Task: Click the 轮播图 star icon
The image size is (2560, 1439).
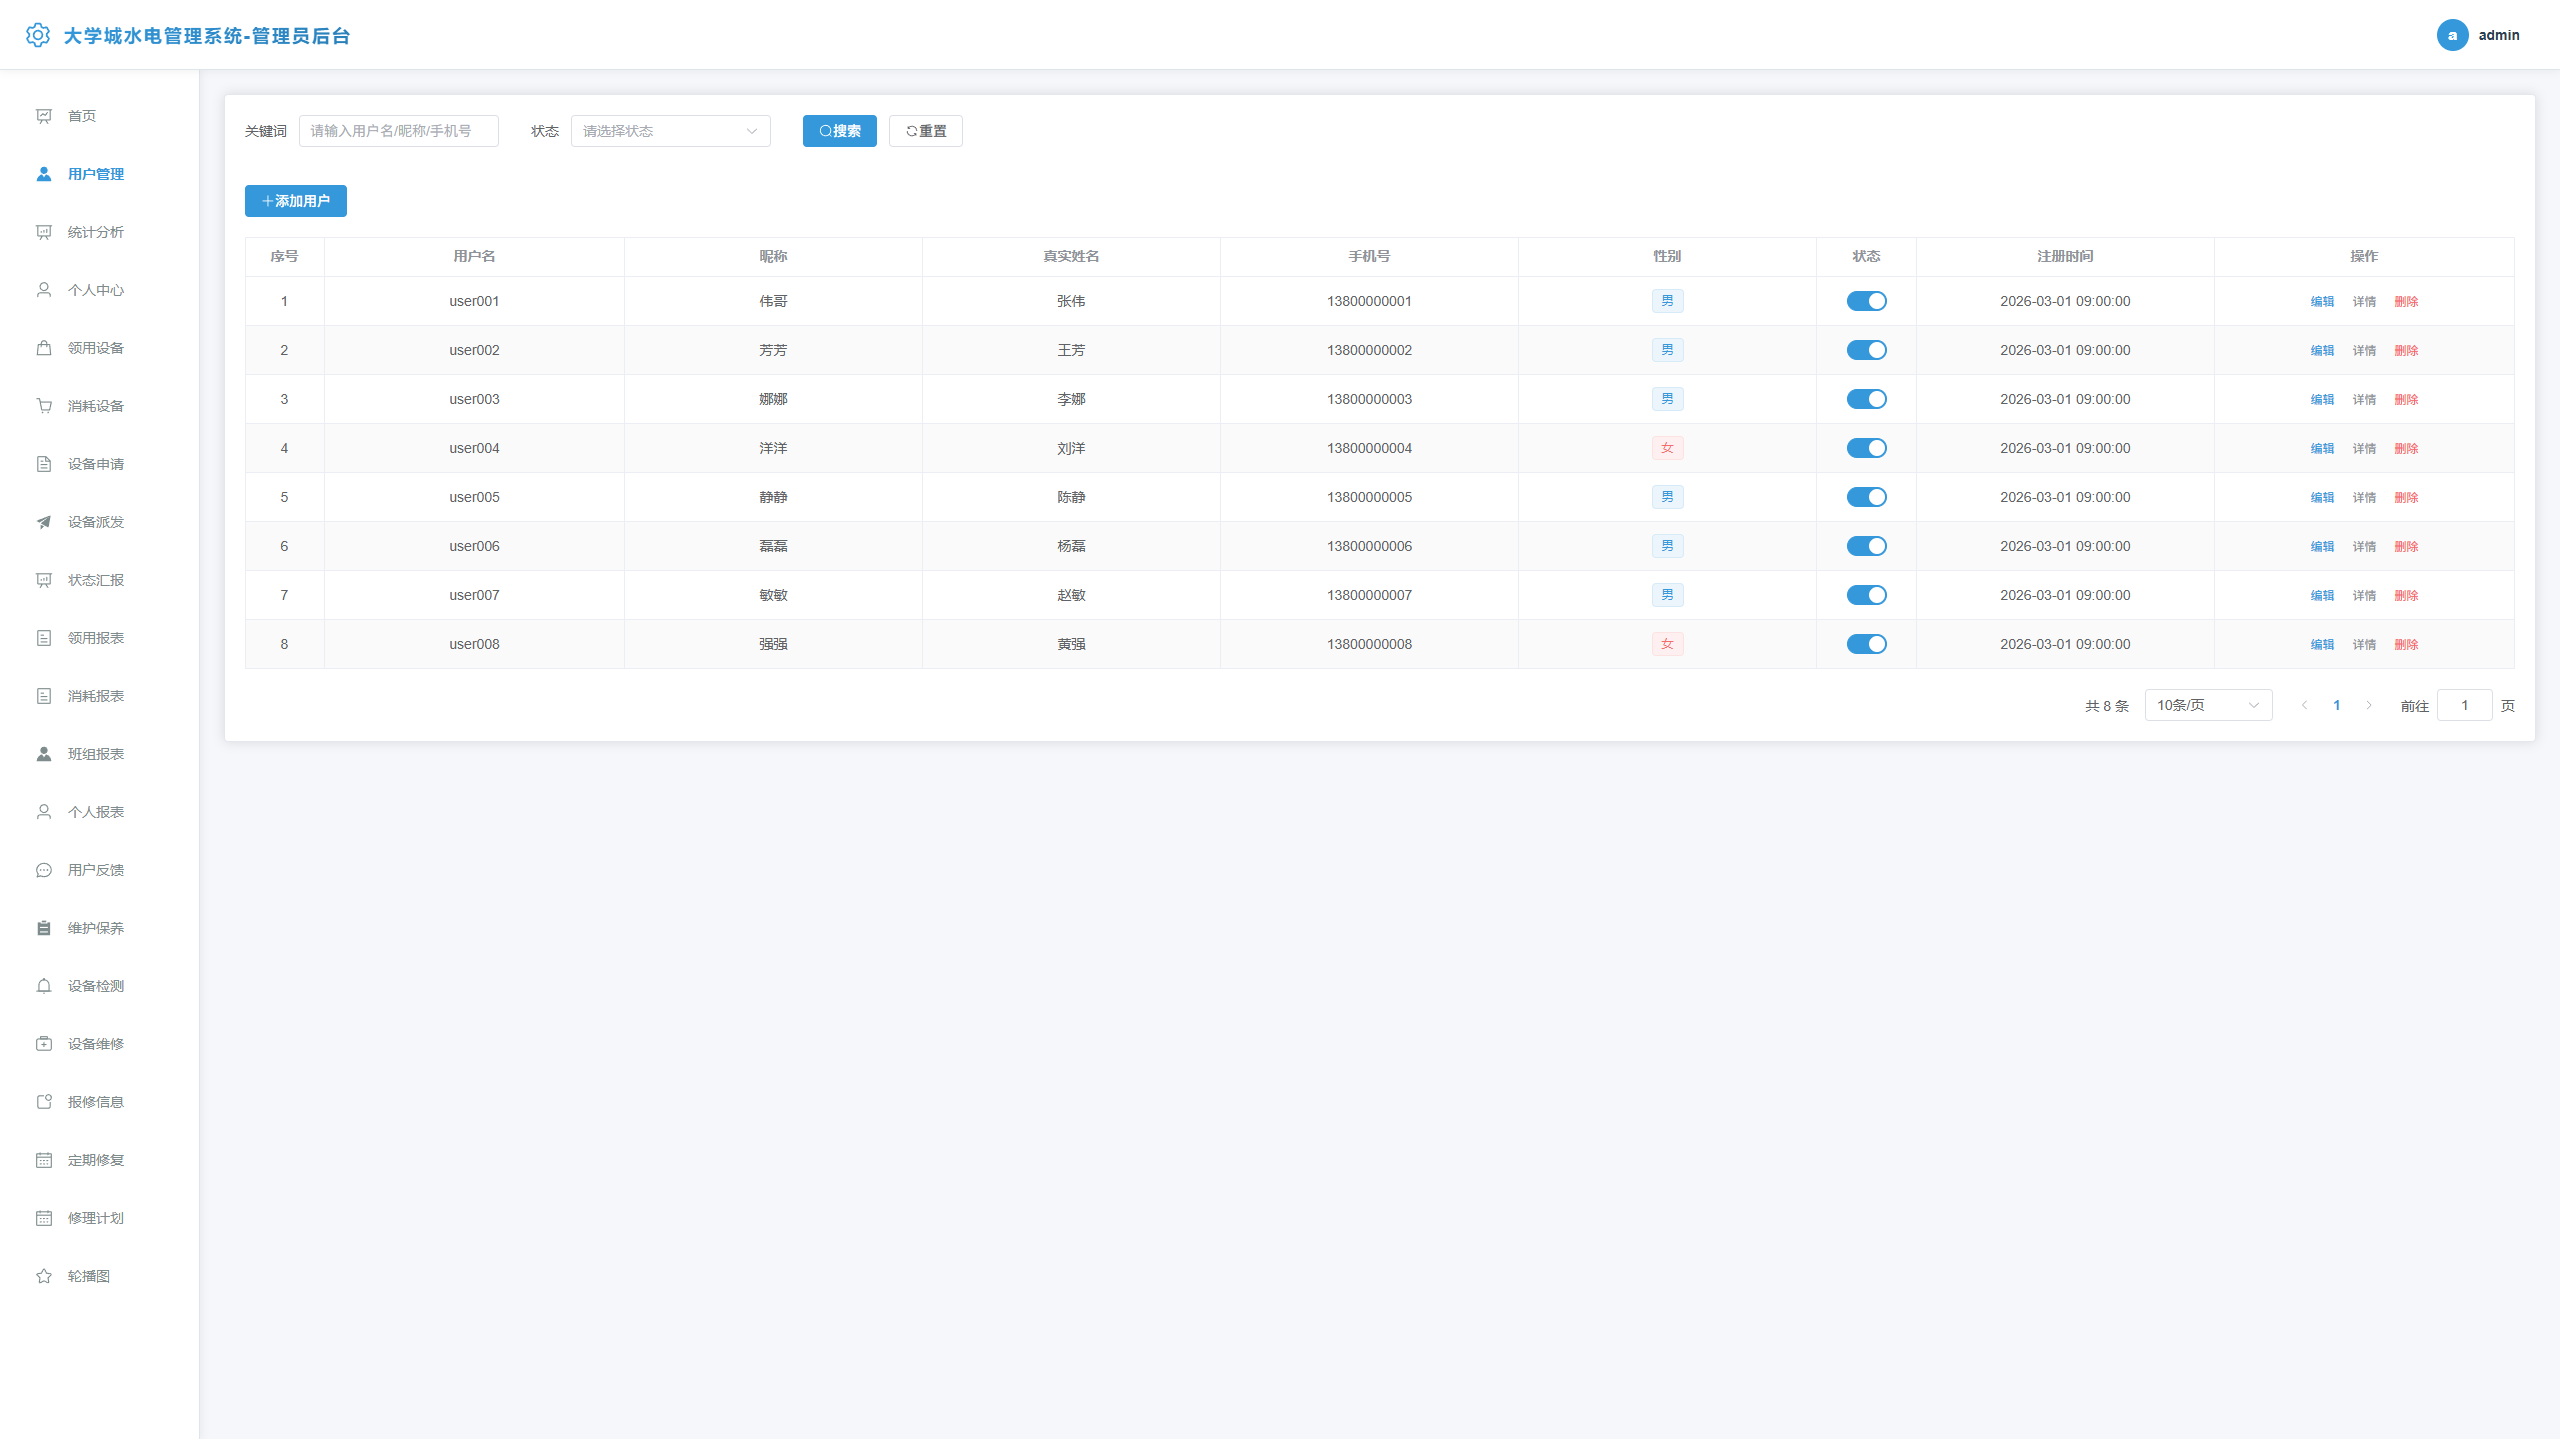Action: 44,1276
